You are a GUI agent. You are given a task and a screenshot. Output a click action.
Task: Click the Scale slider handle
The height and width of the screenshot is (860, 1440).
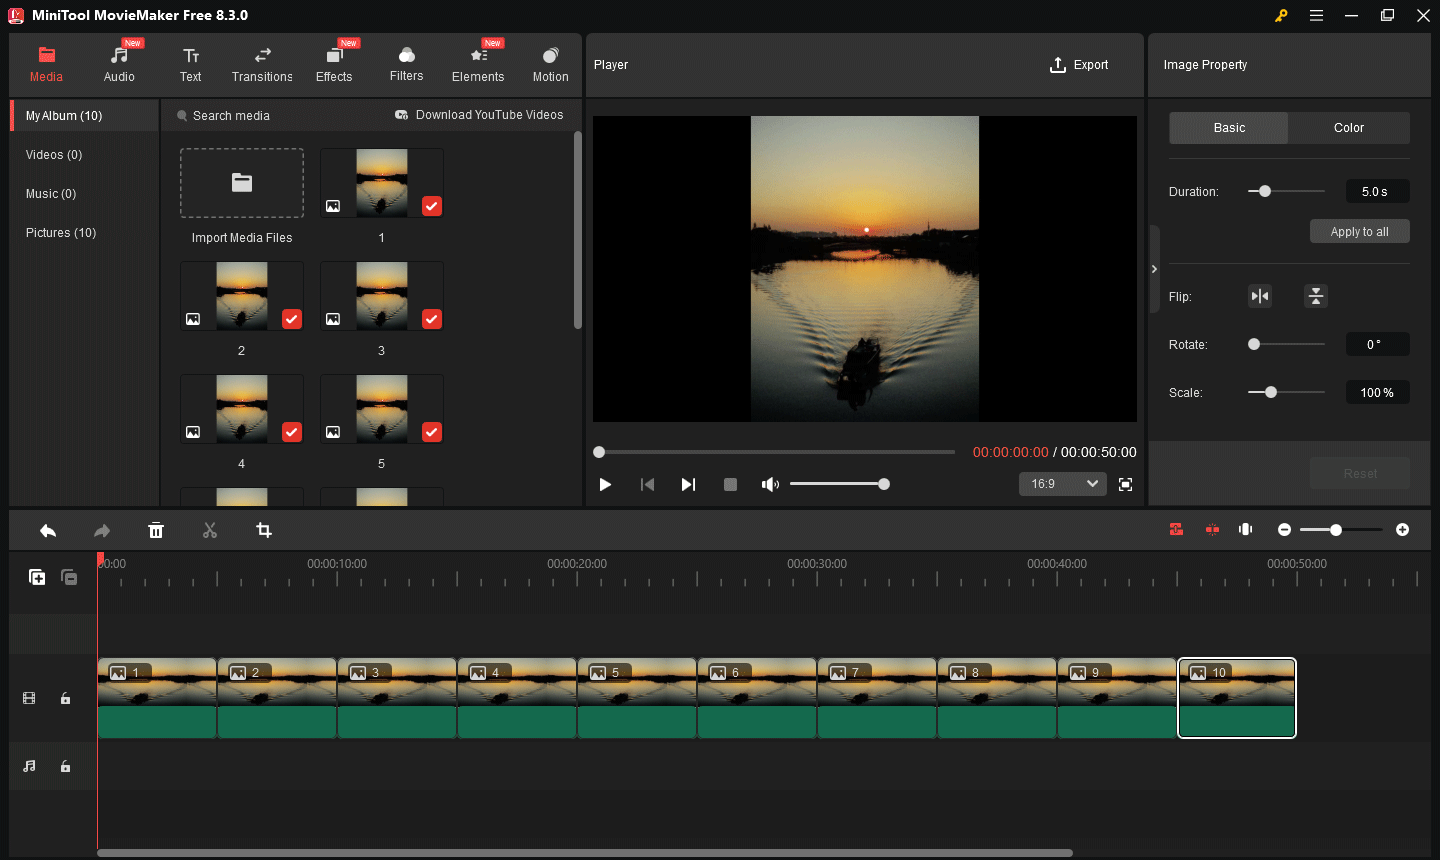coord(1271,392)
